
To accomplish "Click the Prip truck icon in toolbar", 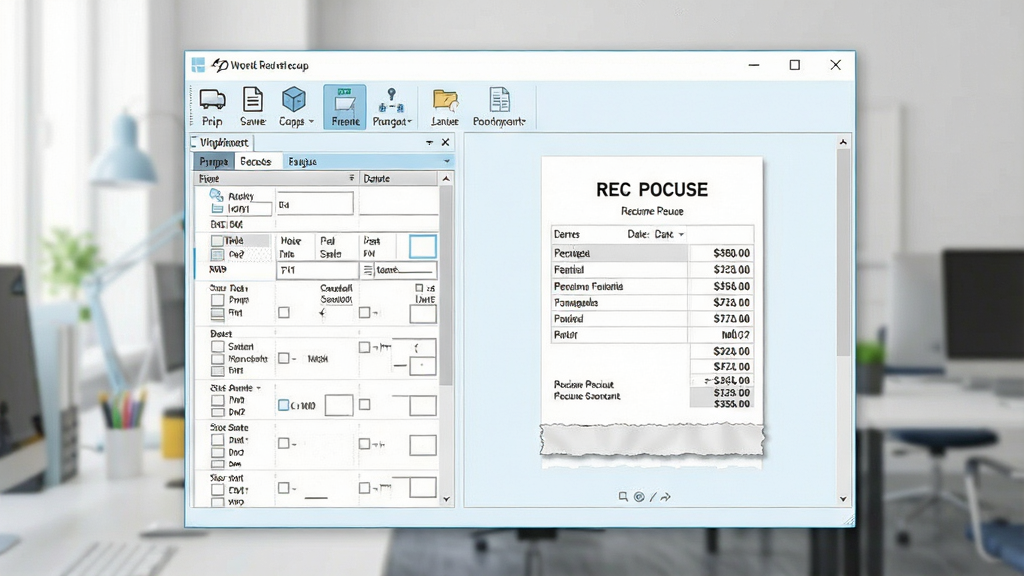I will [212, 100].
